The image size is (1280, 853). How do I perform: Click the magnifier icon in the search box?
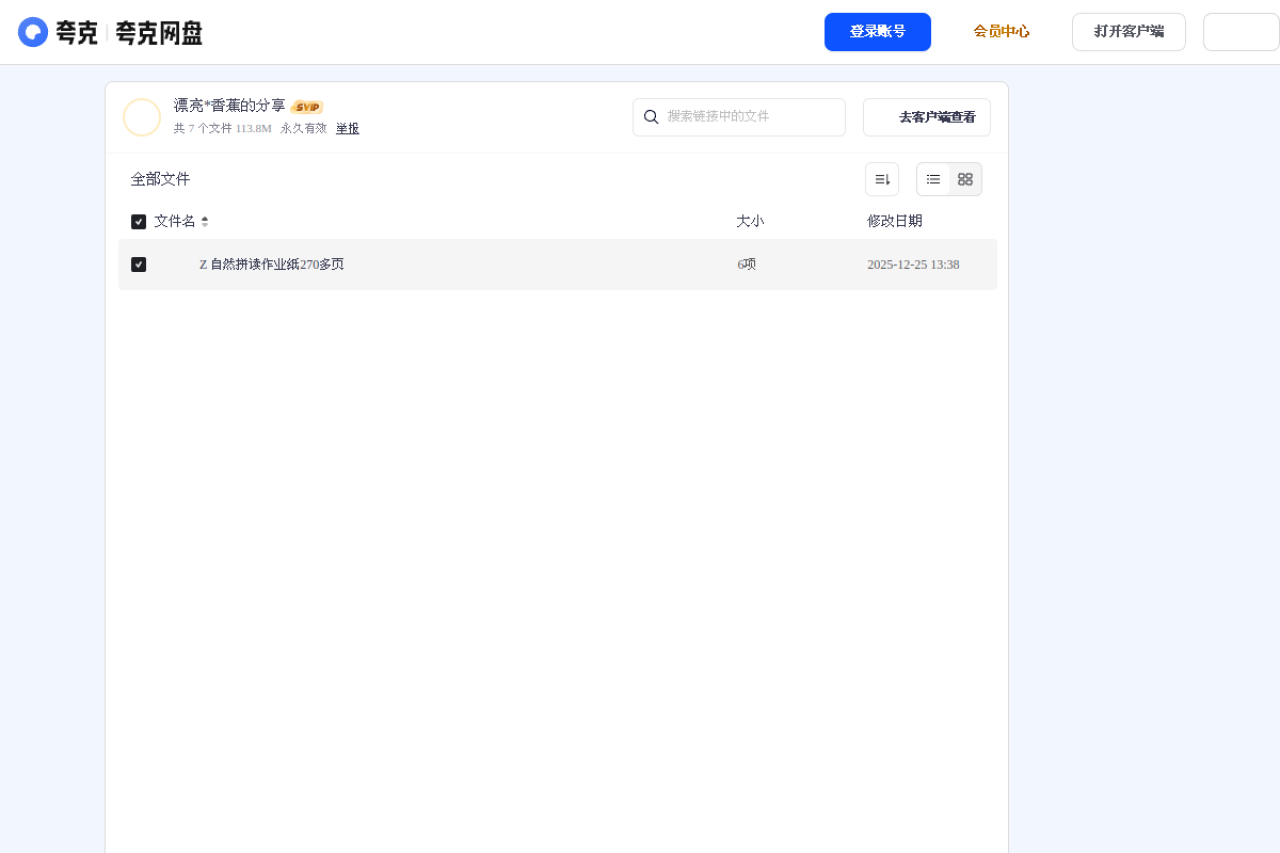(652, 117)
